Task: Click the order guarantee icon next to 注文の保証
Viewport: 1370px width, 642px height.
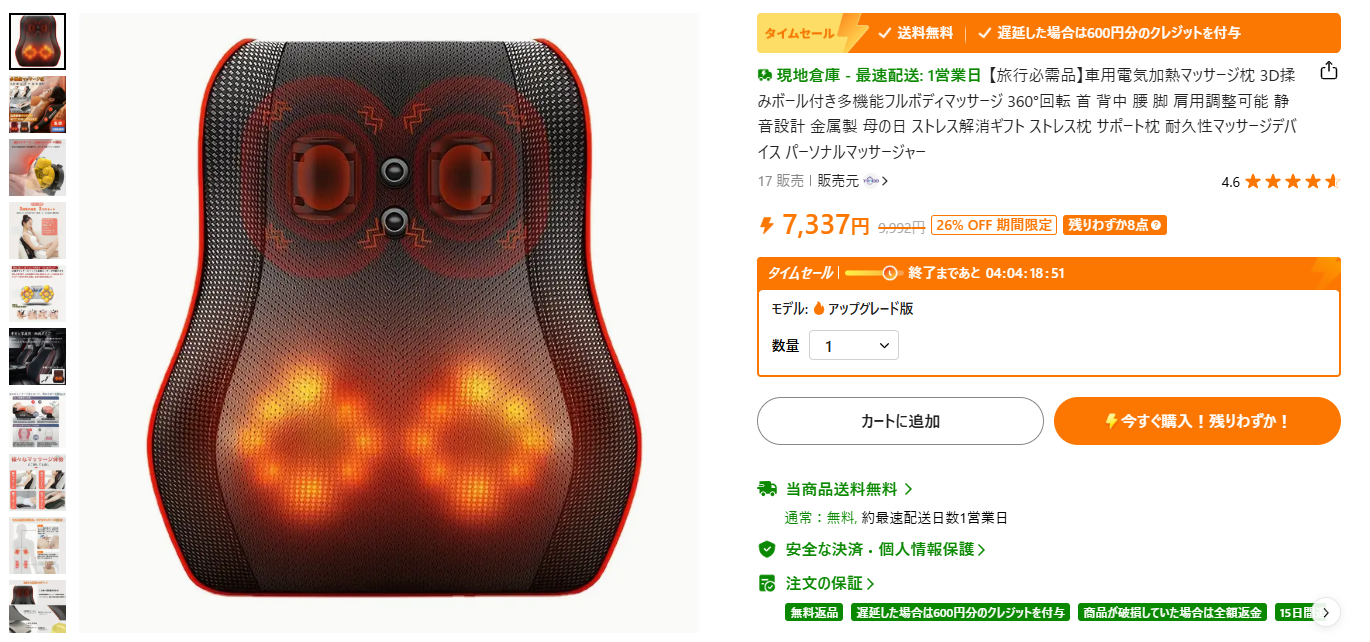Action: click(767, 583)
